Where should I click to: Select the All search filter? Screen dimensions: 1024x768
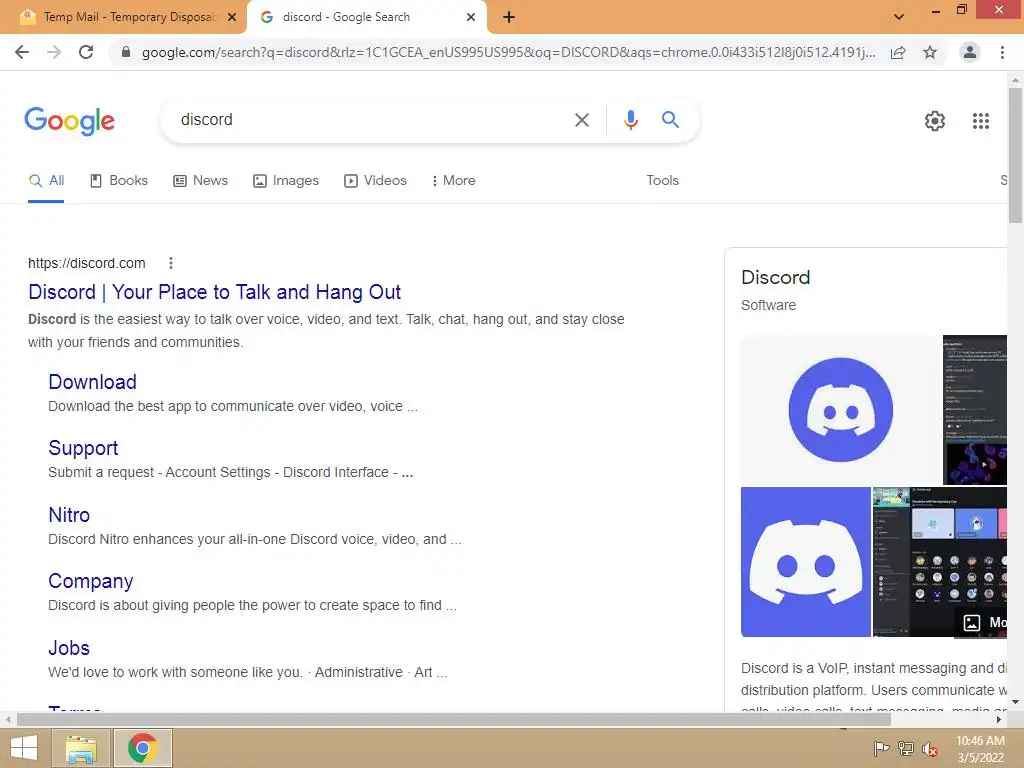[x=46, y=181]
